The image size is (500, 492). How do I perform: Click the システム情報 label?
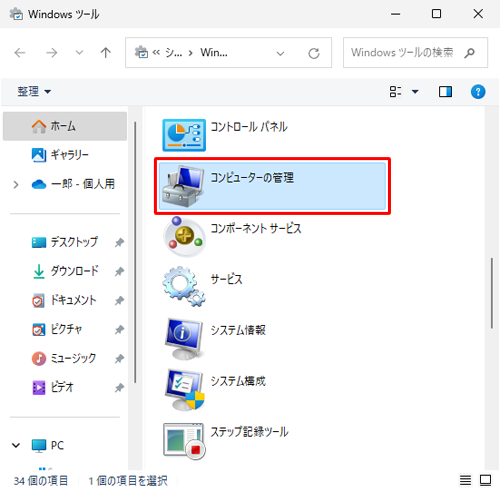point(238,330)
